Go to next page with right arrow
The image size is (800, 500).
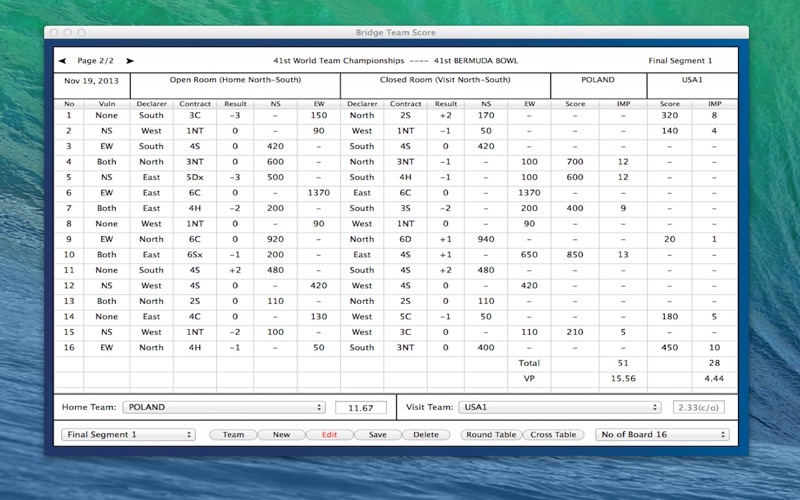point(130,61)
